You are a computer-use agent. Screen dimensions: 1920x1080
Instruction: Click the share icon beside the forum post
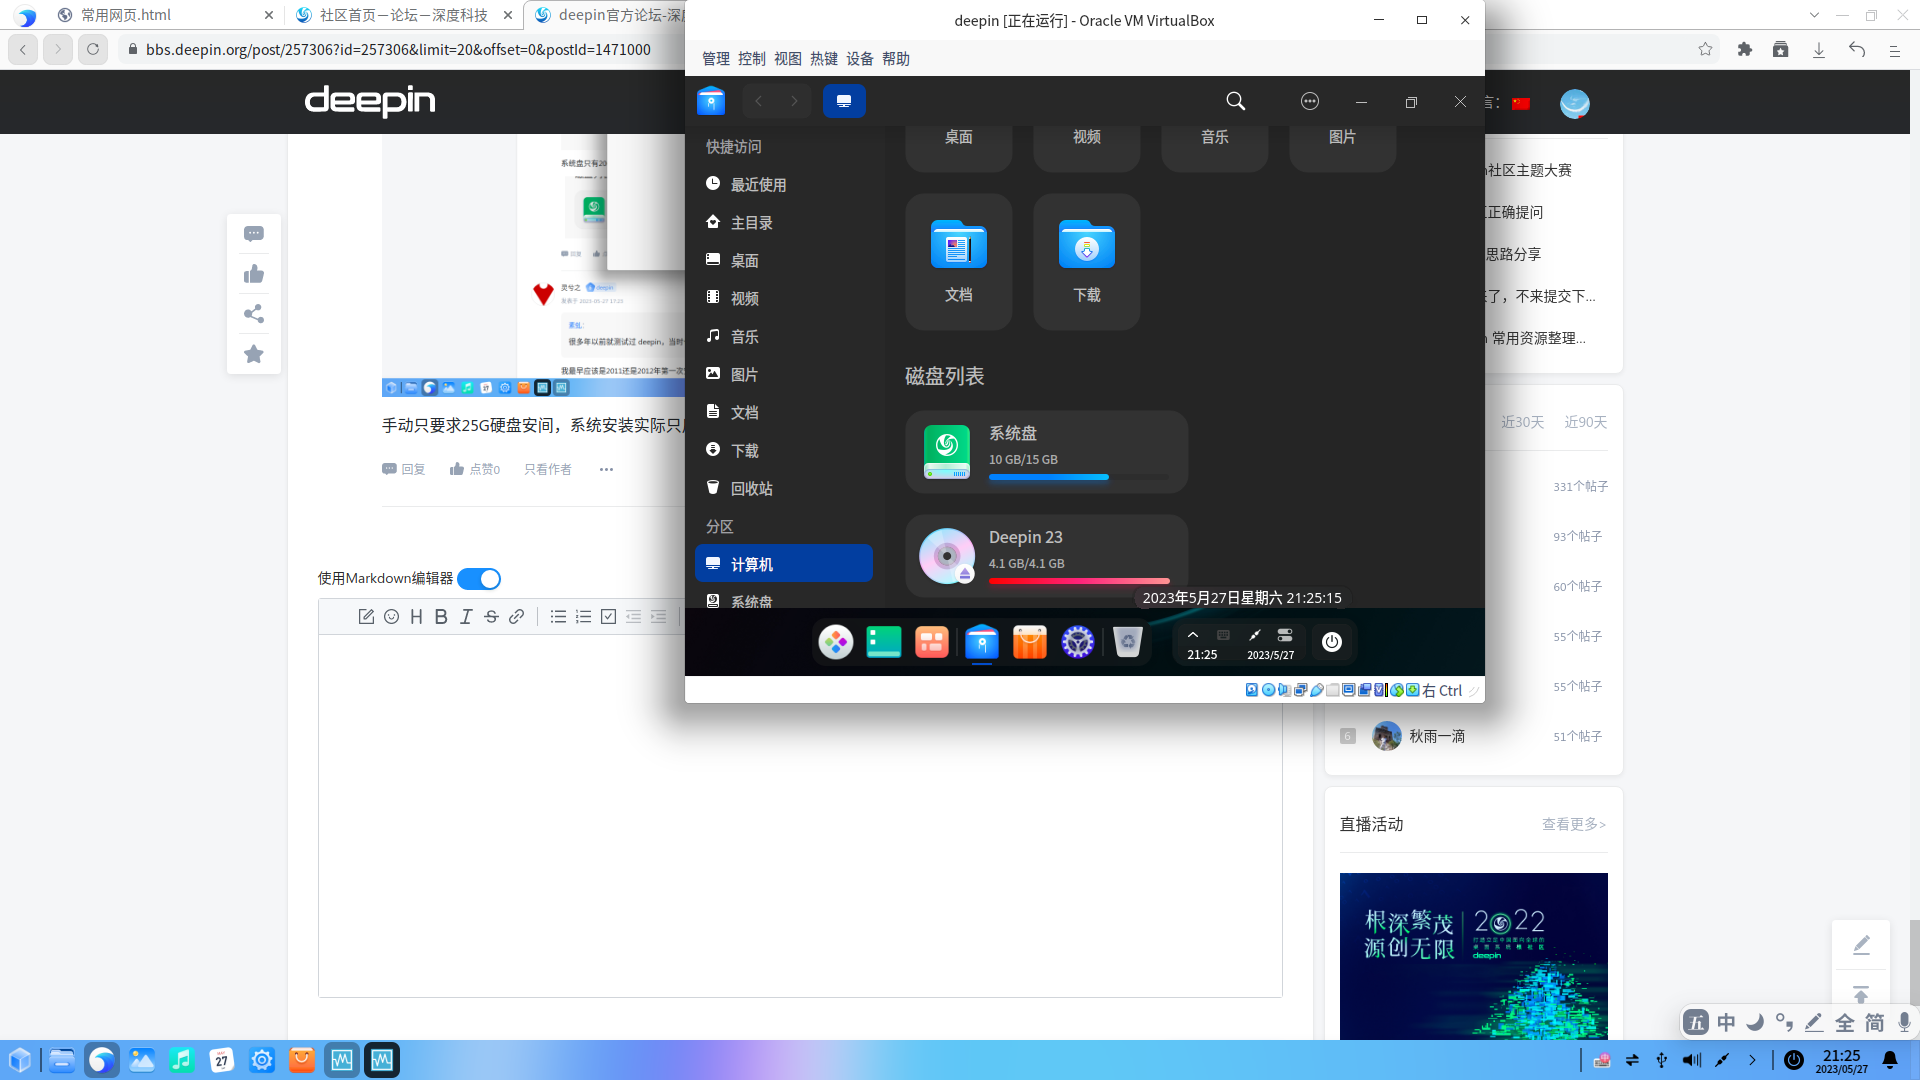[253, 314]
